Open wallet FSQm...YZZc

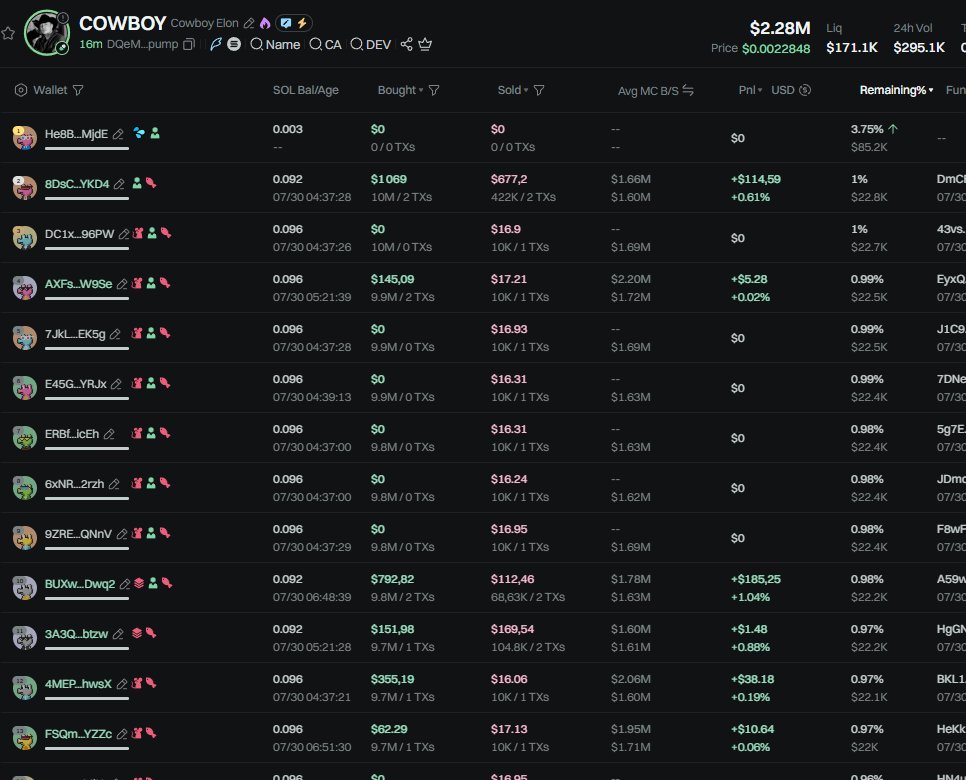coord(78,734)
